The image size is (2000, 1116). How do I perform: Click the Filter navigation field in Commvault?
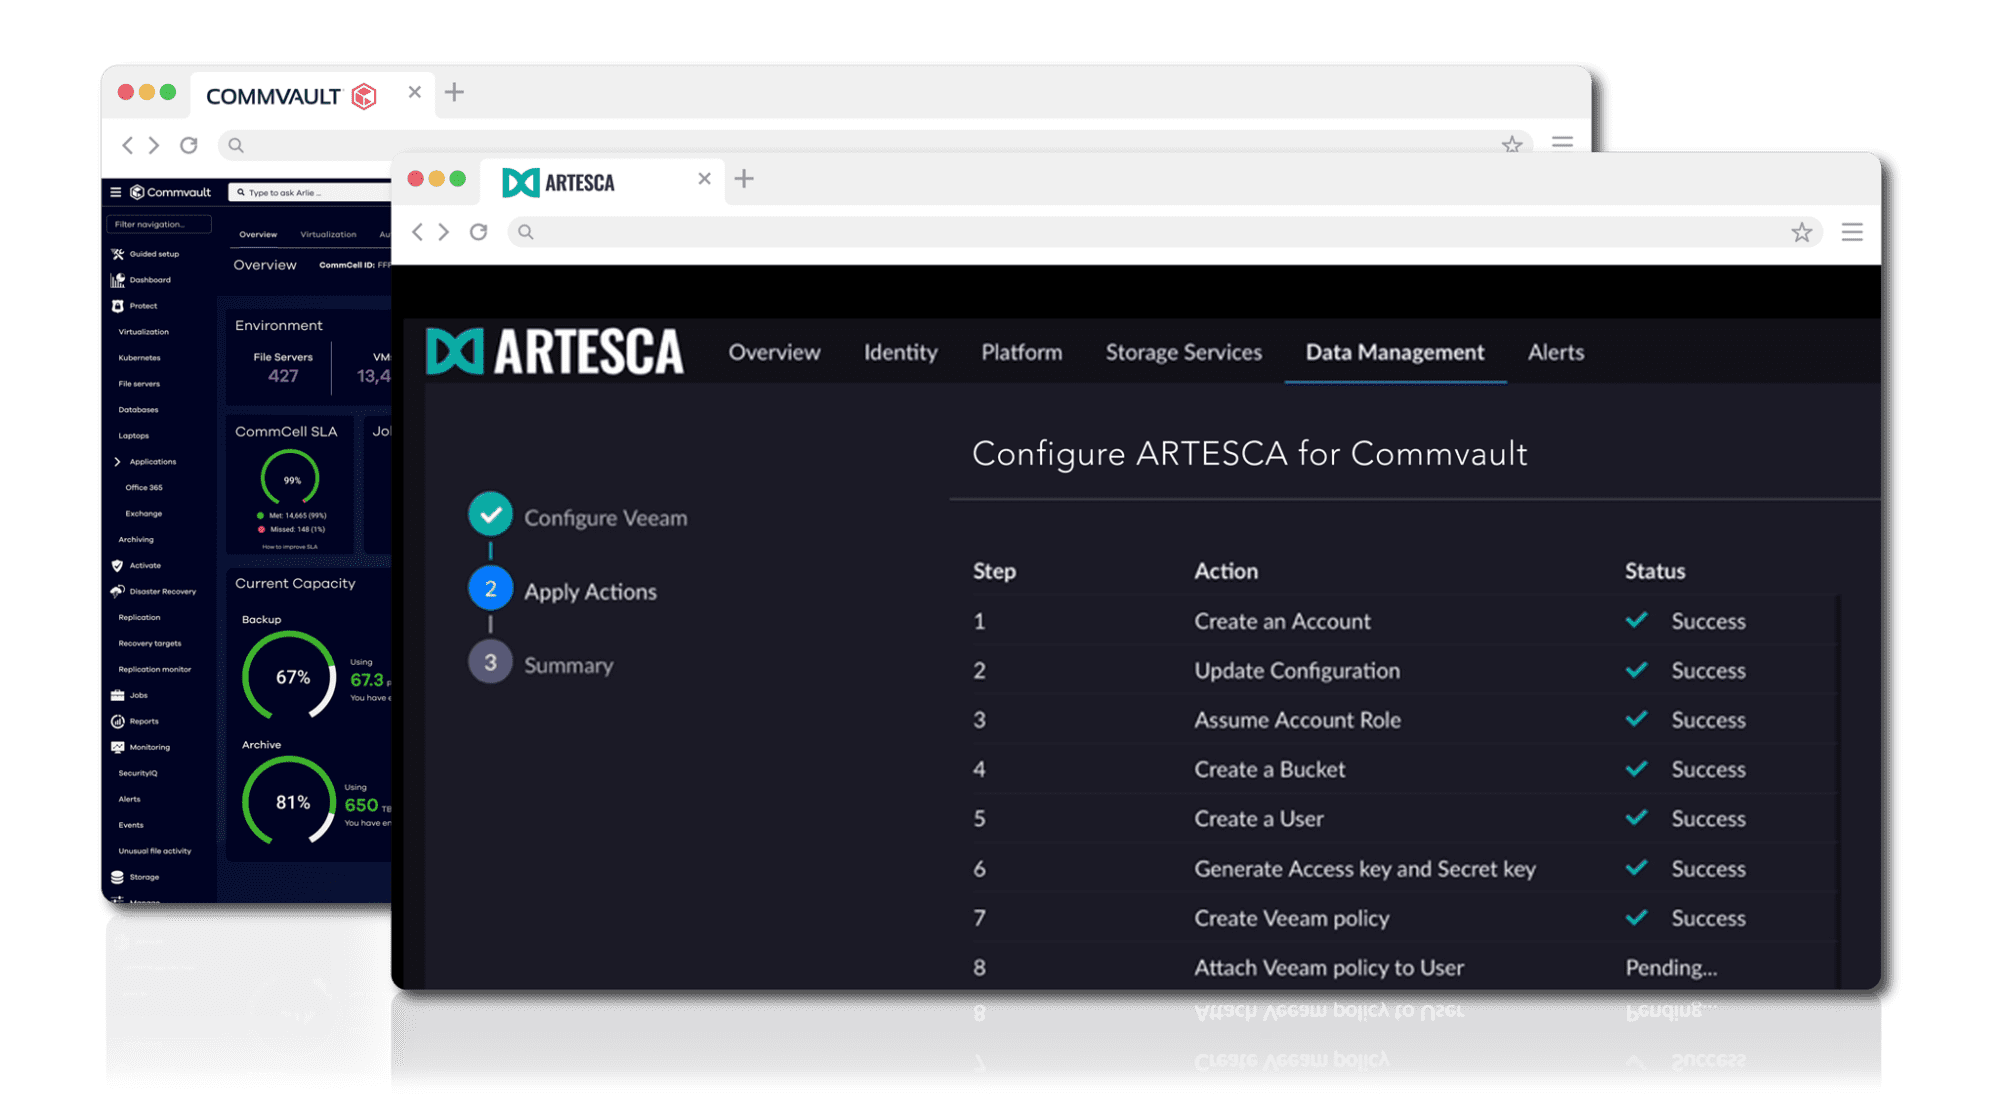[160, 224]
